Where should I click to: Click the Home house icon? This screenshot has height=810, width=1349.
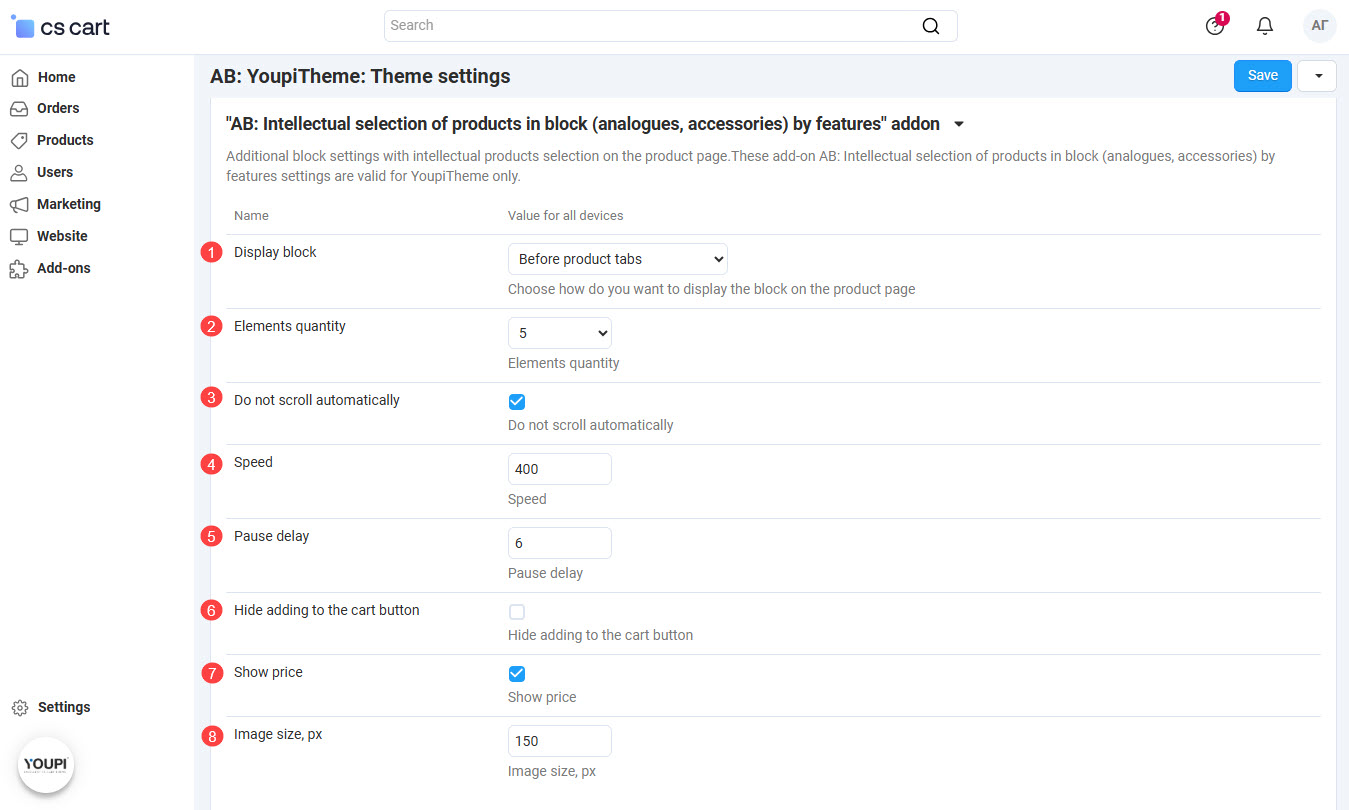[19, 77]
